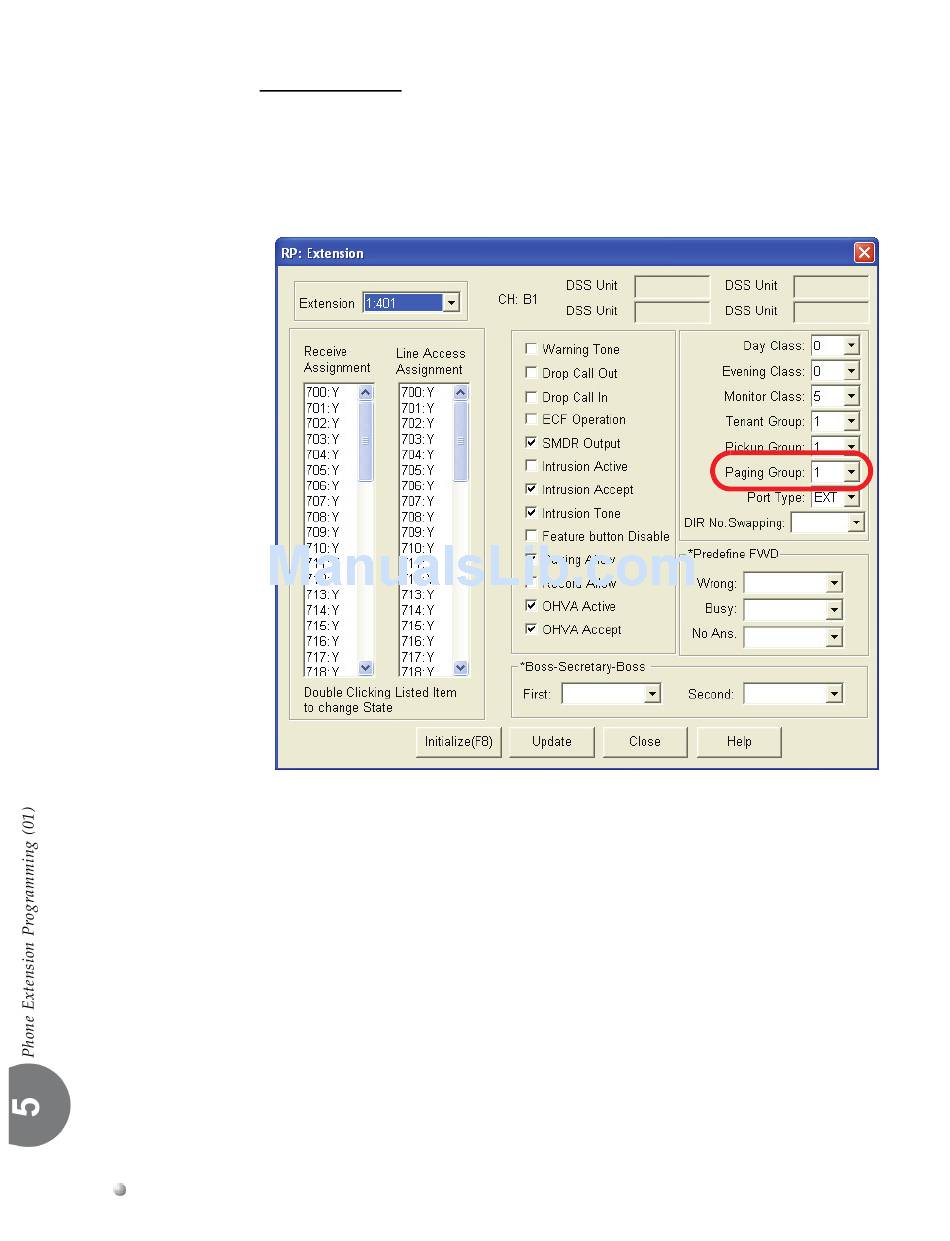Uncheck the OHVA Active option
950x1241 pixels.
pos(532,606)
